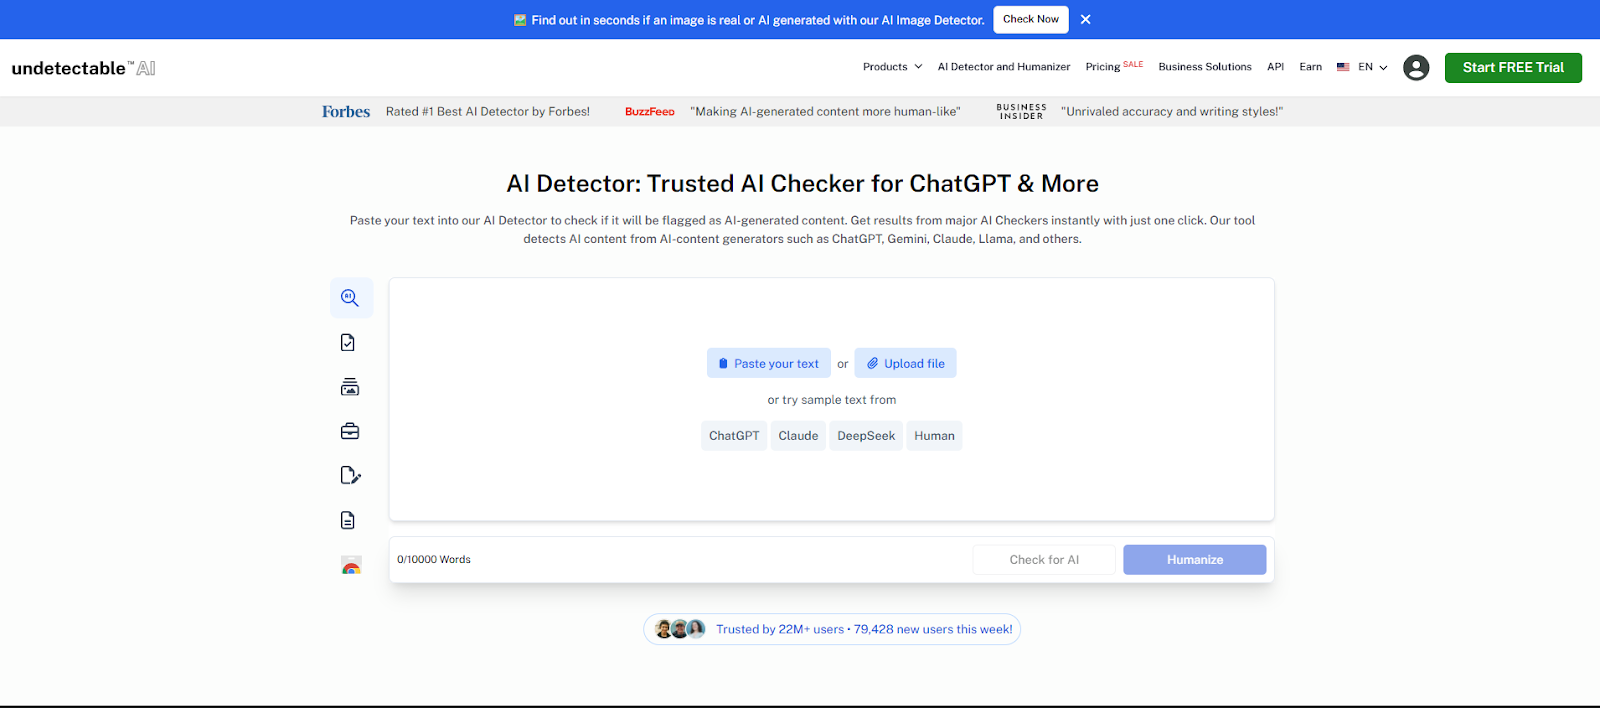Viewport: 1600px width, 708px height.
Task: Open the Pricing SALE menu item
Action: click(x=1114, y=66)
